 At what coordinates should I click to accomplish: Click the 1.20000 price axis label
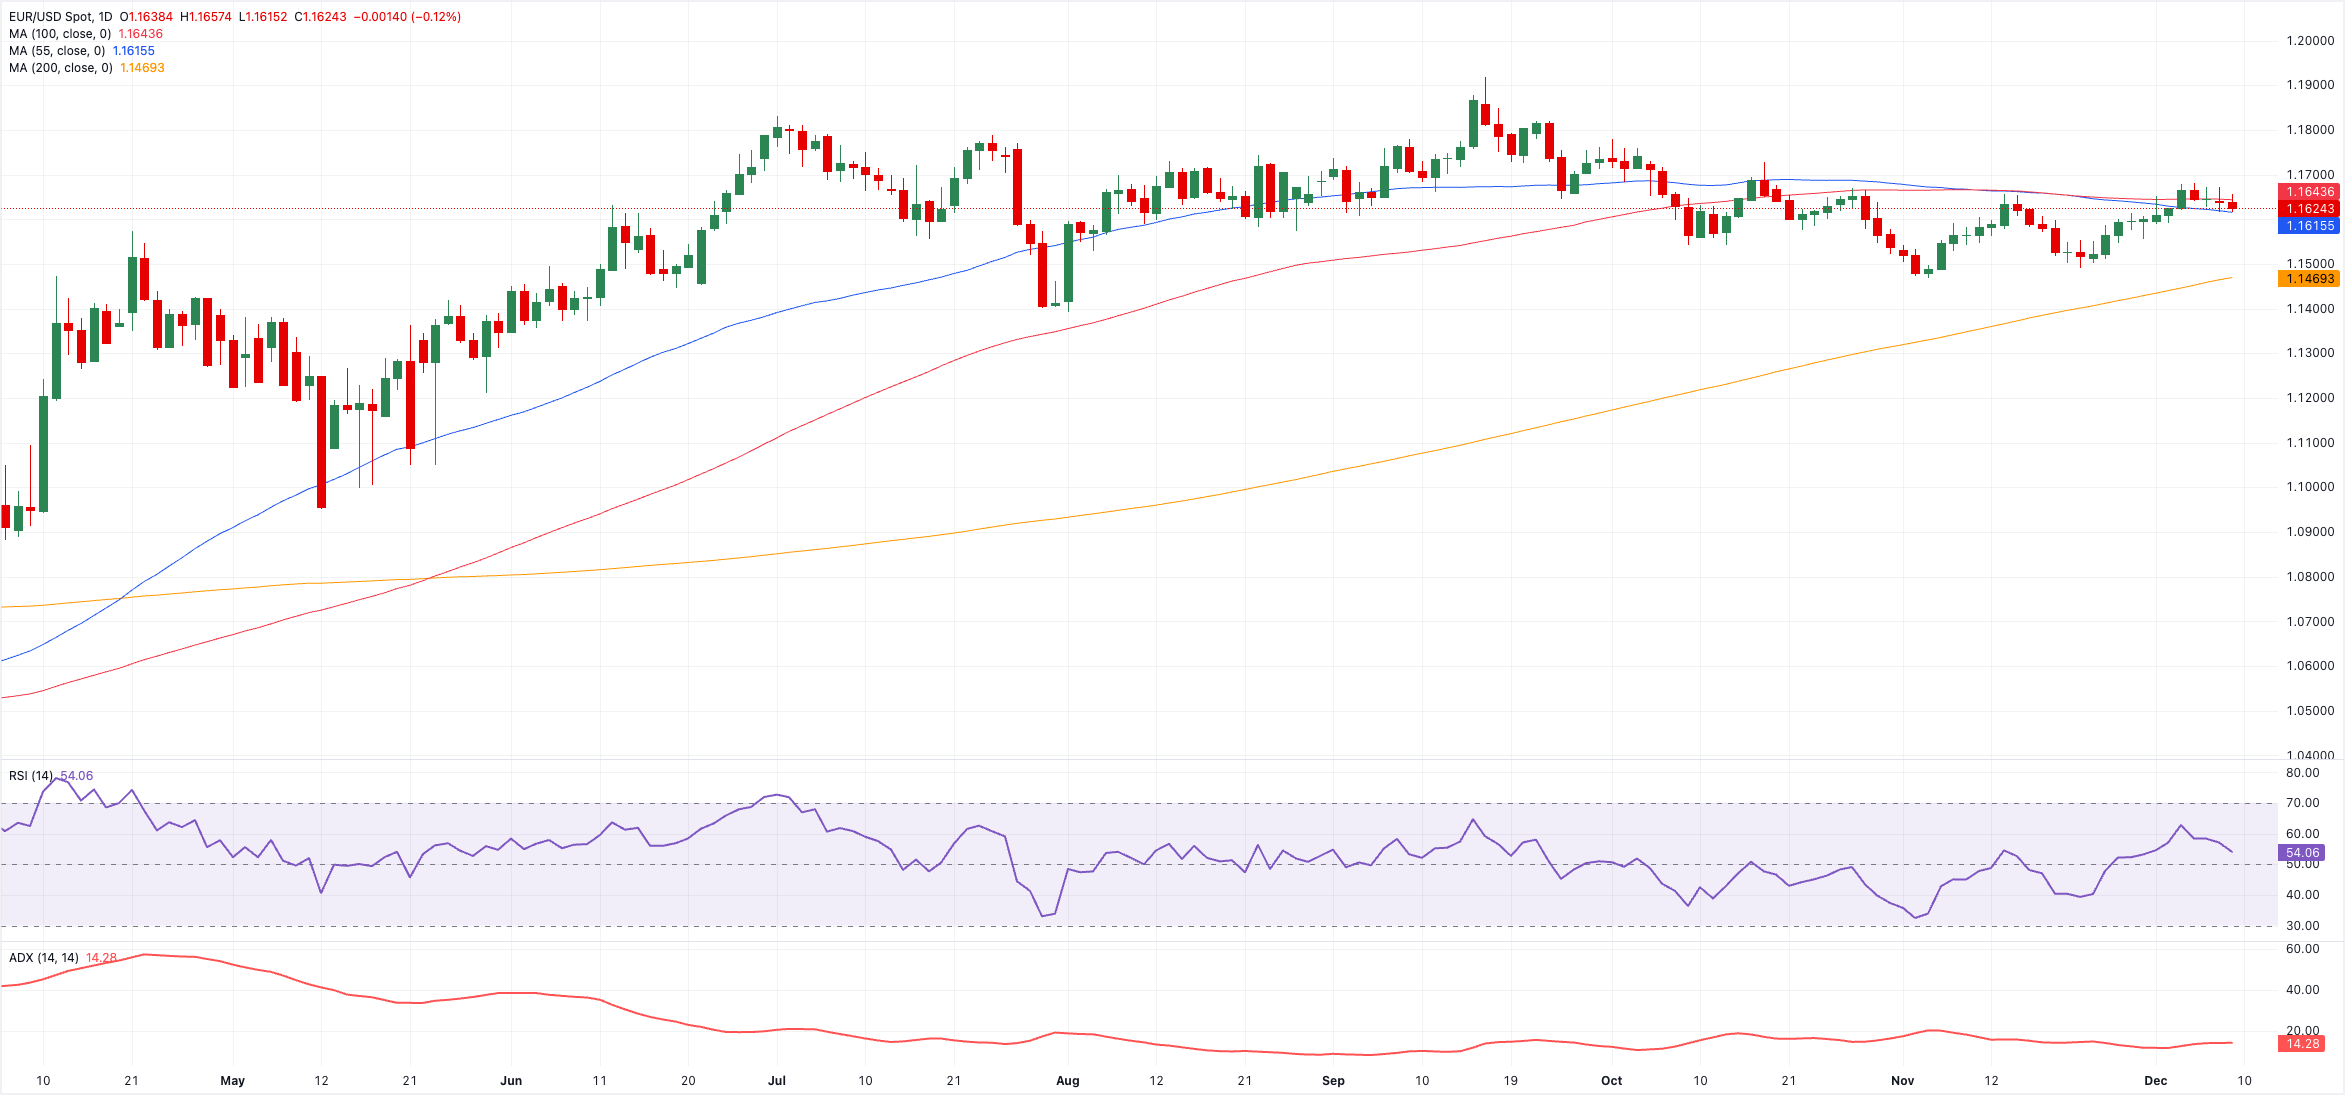click(2310, 41)
